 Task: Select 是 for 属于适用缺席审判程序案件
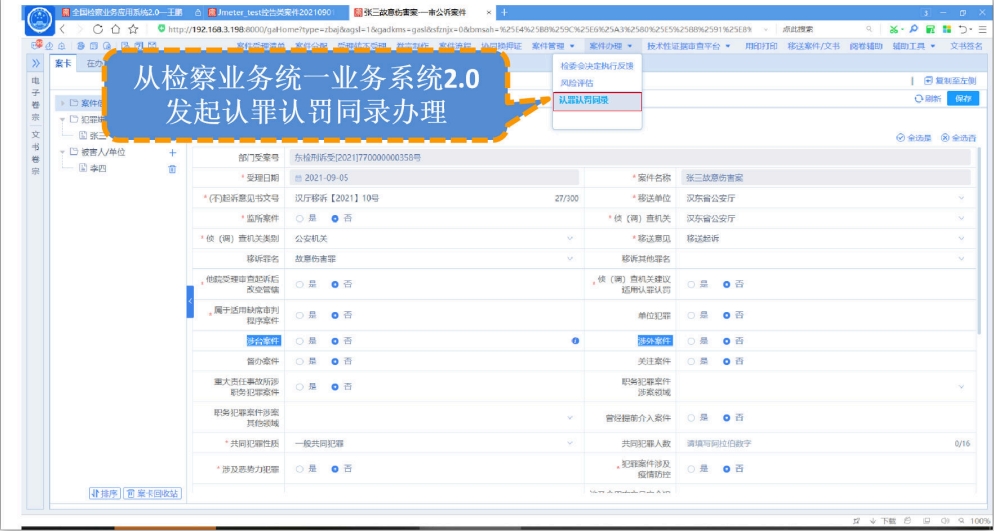300,315
